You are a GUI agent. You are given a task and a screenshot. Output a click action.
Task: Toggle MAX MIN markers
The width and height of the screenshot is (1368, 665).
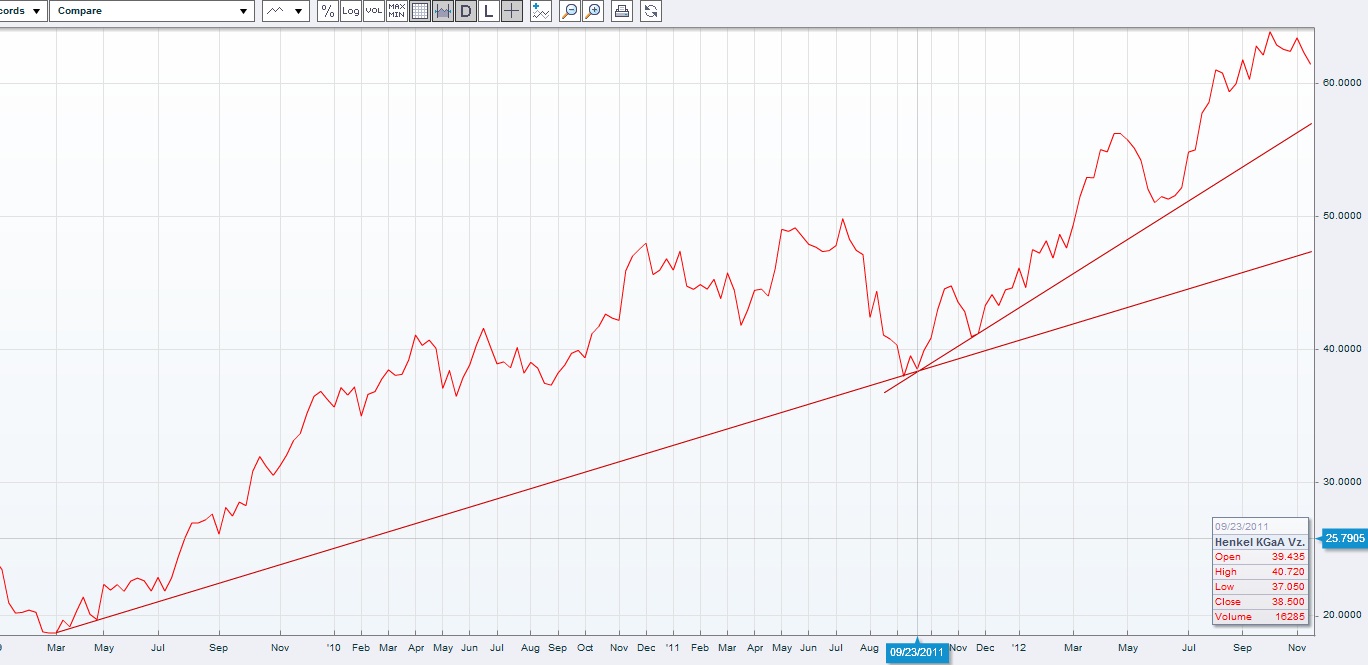coord(396,11)
